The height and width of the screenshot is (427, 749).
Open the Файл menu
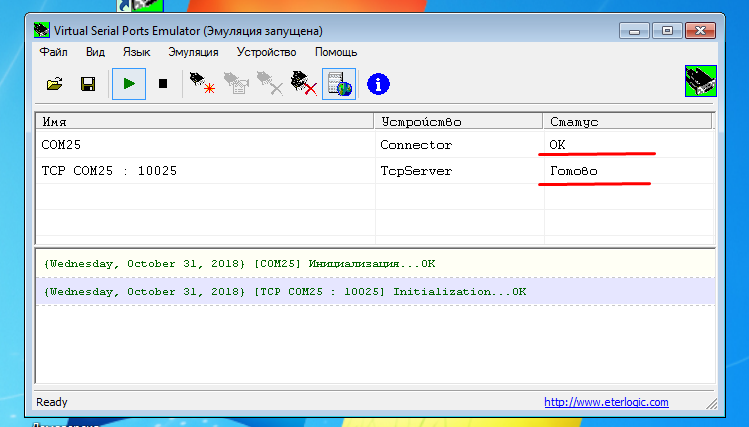pos(53,52)
